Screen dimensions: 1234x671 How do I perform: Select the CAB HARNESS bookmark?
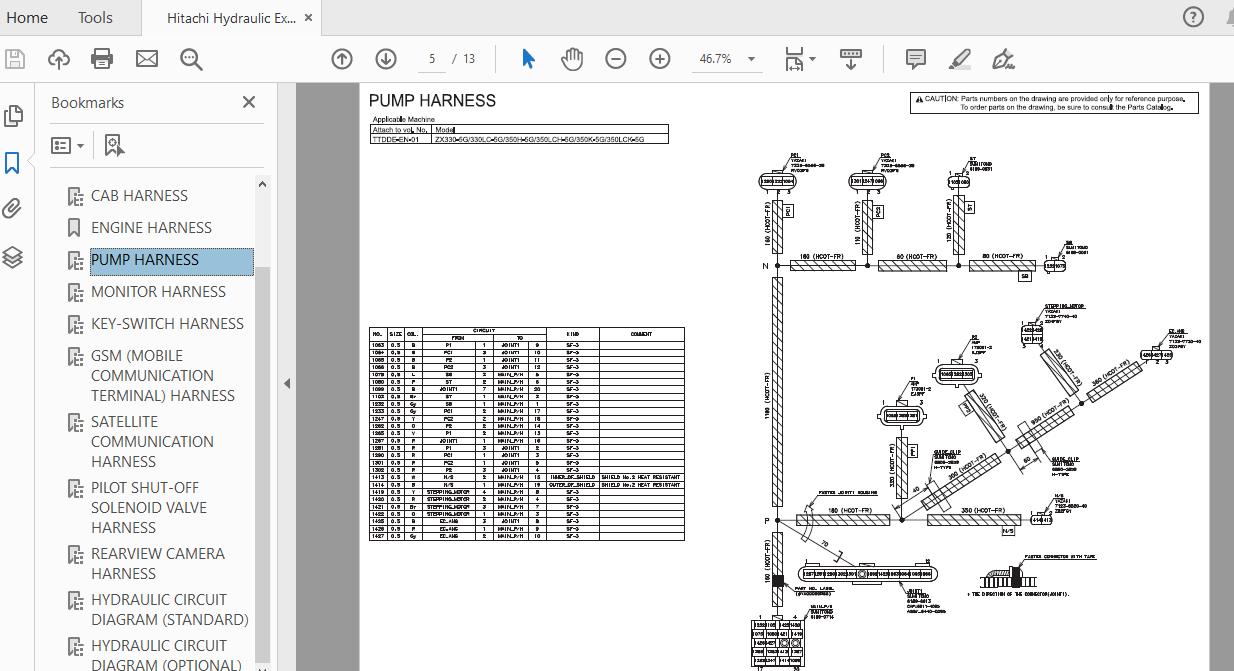click(x=139, y=196)
